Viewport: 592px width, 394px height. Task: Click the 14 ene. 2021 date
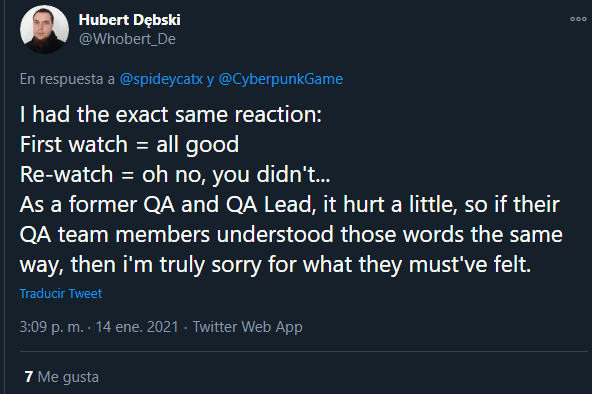(x=137, y=327)
